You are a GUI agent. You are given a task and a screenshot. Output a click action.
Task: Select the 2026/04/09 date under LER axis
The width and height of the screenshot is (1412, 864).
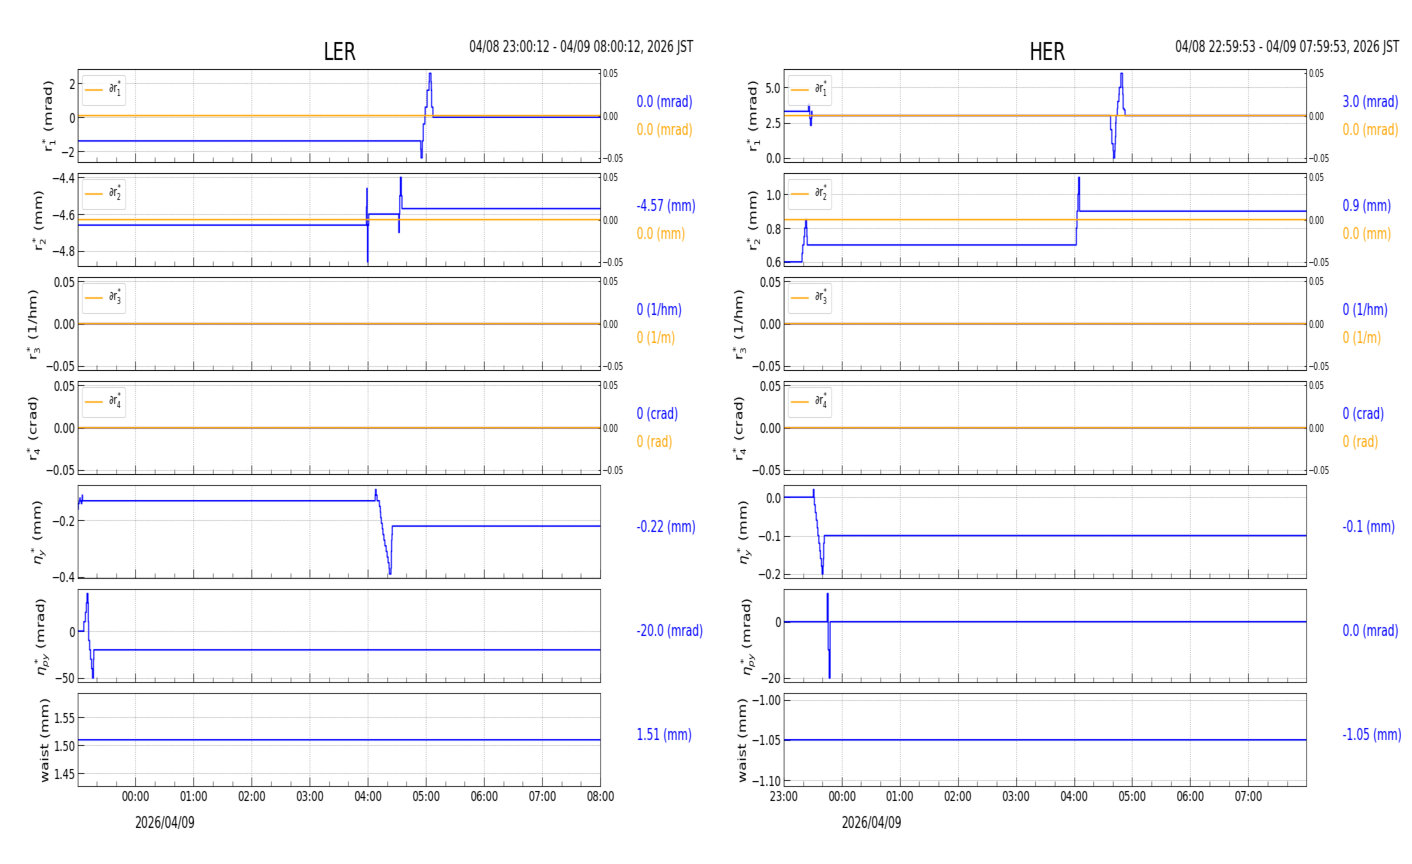pyautogui.click(x=165, y=822)
